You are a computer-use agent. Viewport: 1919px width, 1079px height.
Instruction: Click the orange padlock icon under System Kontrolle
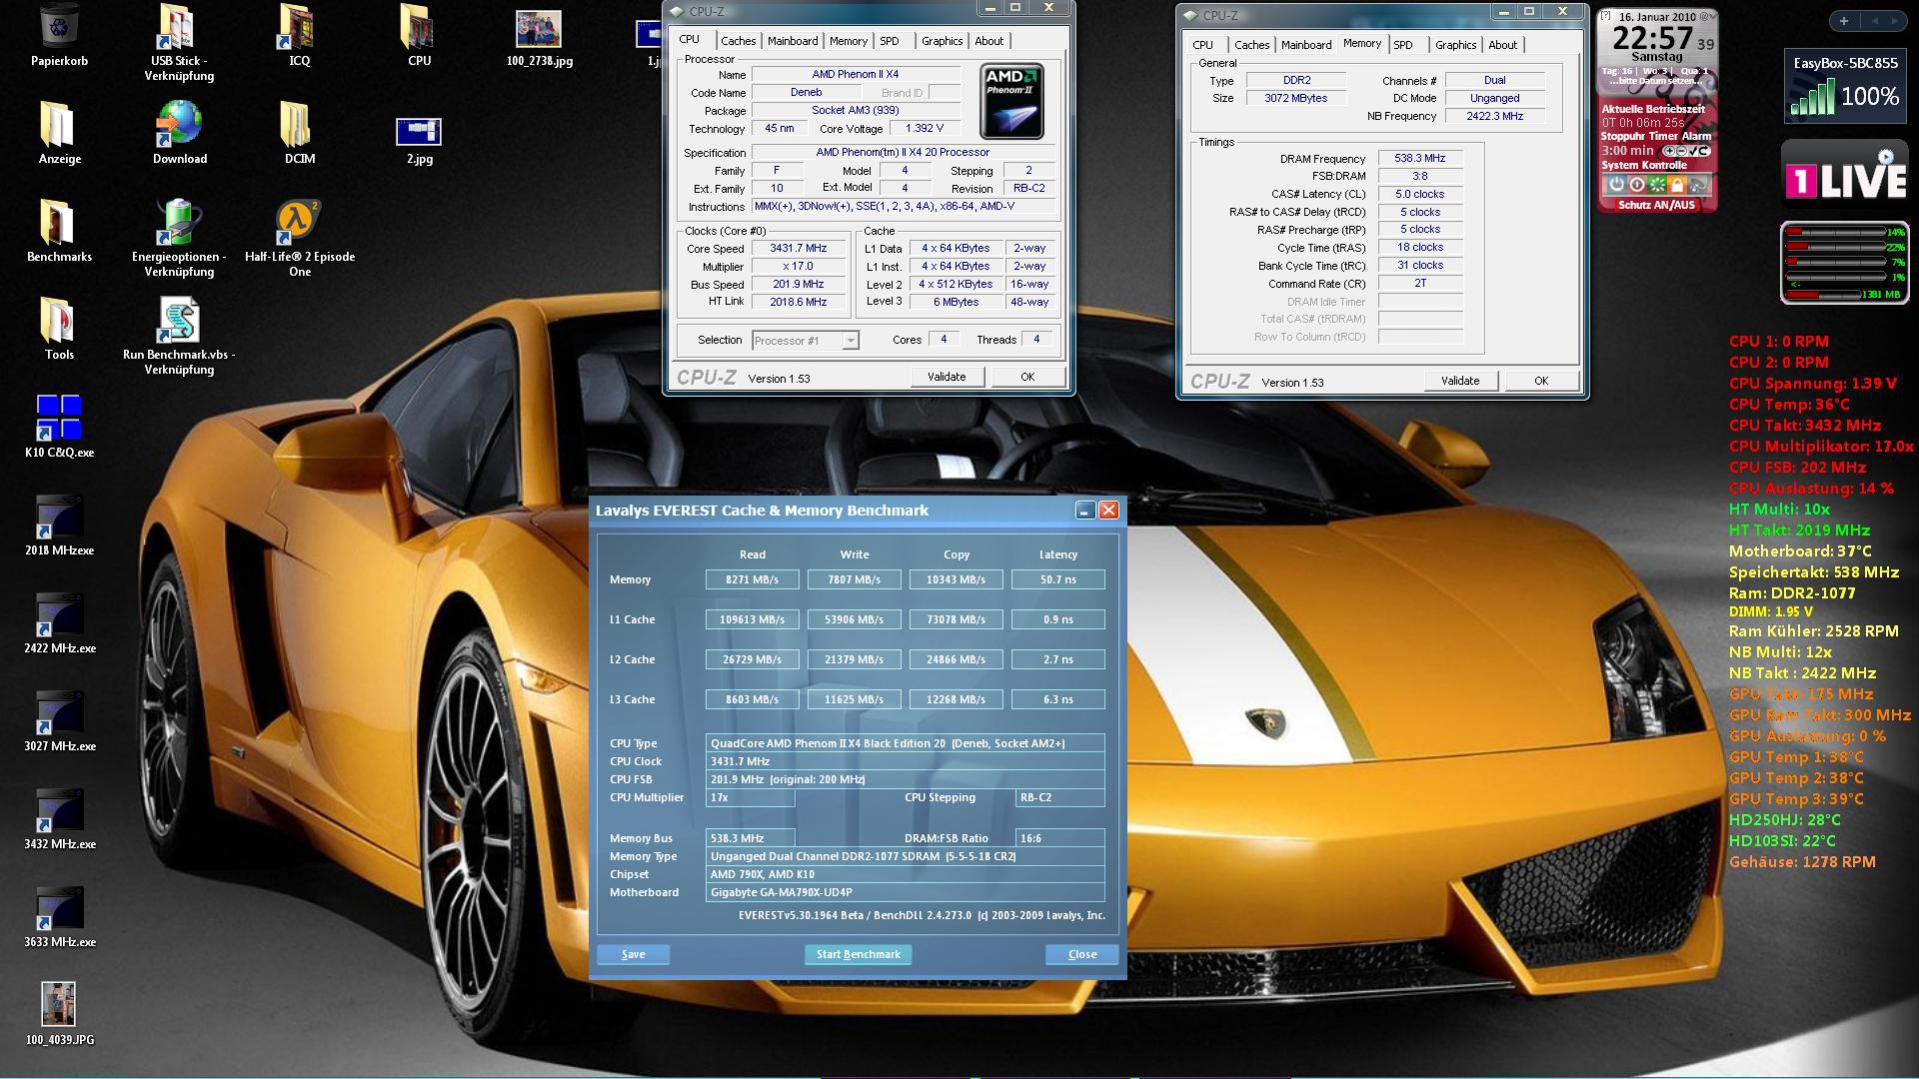click(x=1677, y=185)
